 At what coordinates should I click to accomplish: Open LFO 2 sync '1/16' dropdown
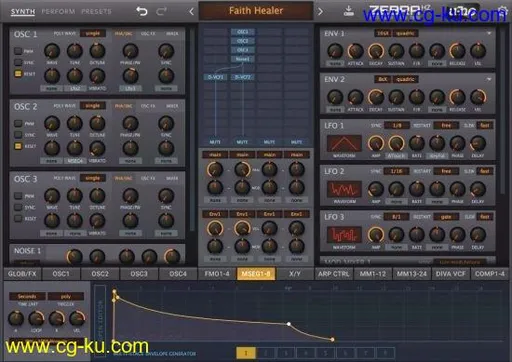397,171
